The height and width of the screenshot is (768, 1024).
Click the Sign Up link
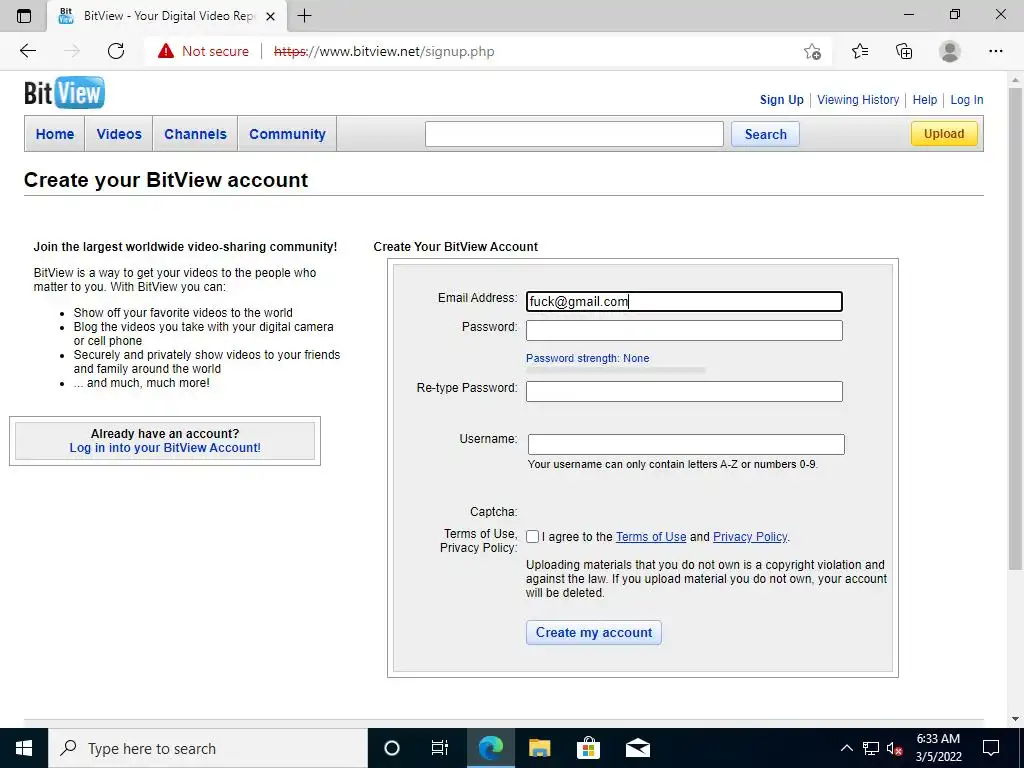pyautogui.click(x=782, y=100)
